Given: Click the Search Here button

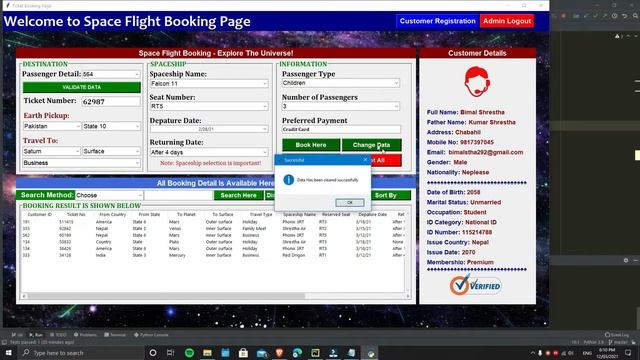Looking at the screenshot, I should 238,195.
